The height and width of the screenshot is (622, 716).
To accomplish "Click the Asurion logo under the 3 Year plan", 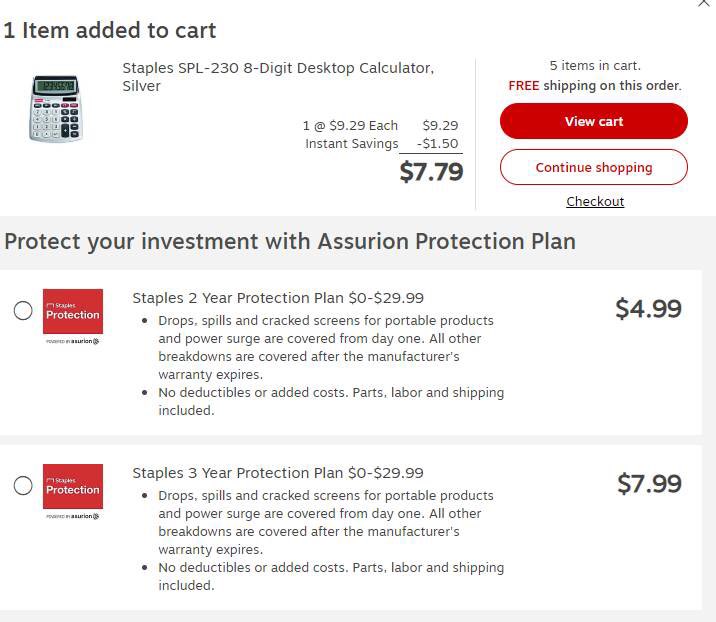I will tap(73, 516).
